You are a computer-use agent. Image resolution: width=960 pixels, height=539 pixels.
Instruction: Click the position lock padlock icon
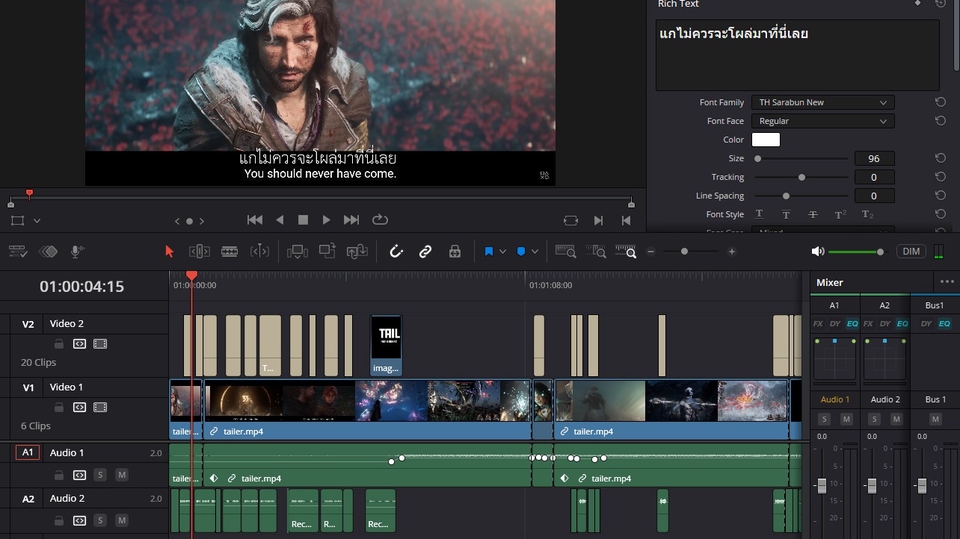coord(454,252)
